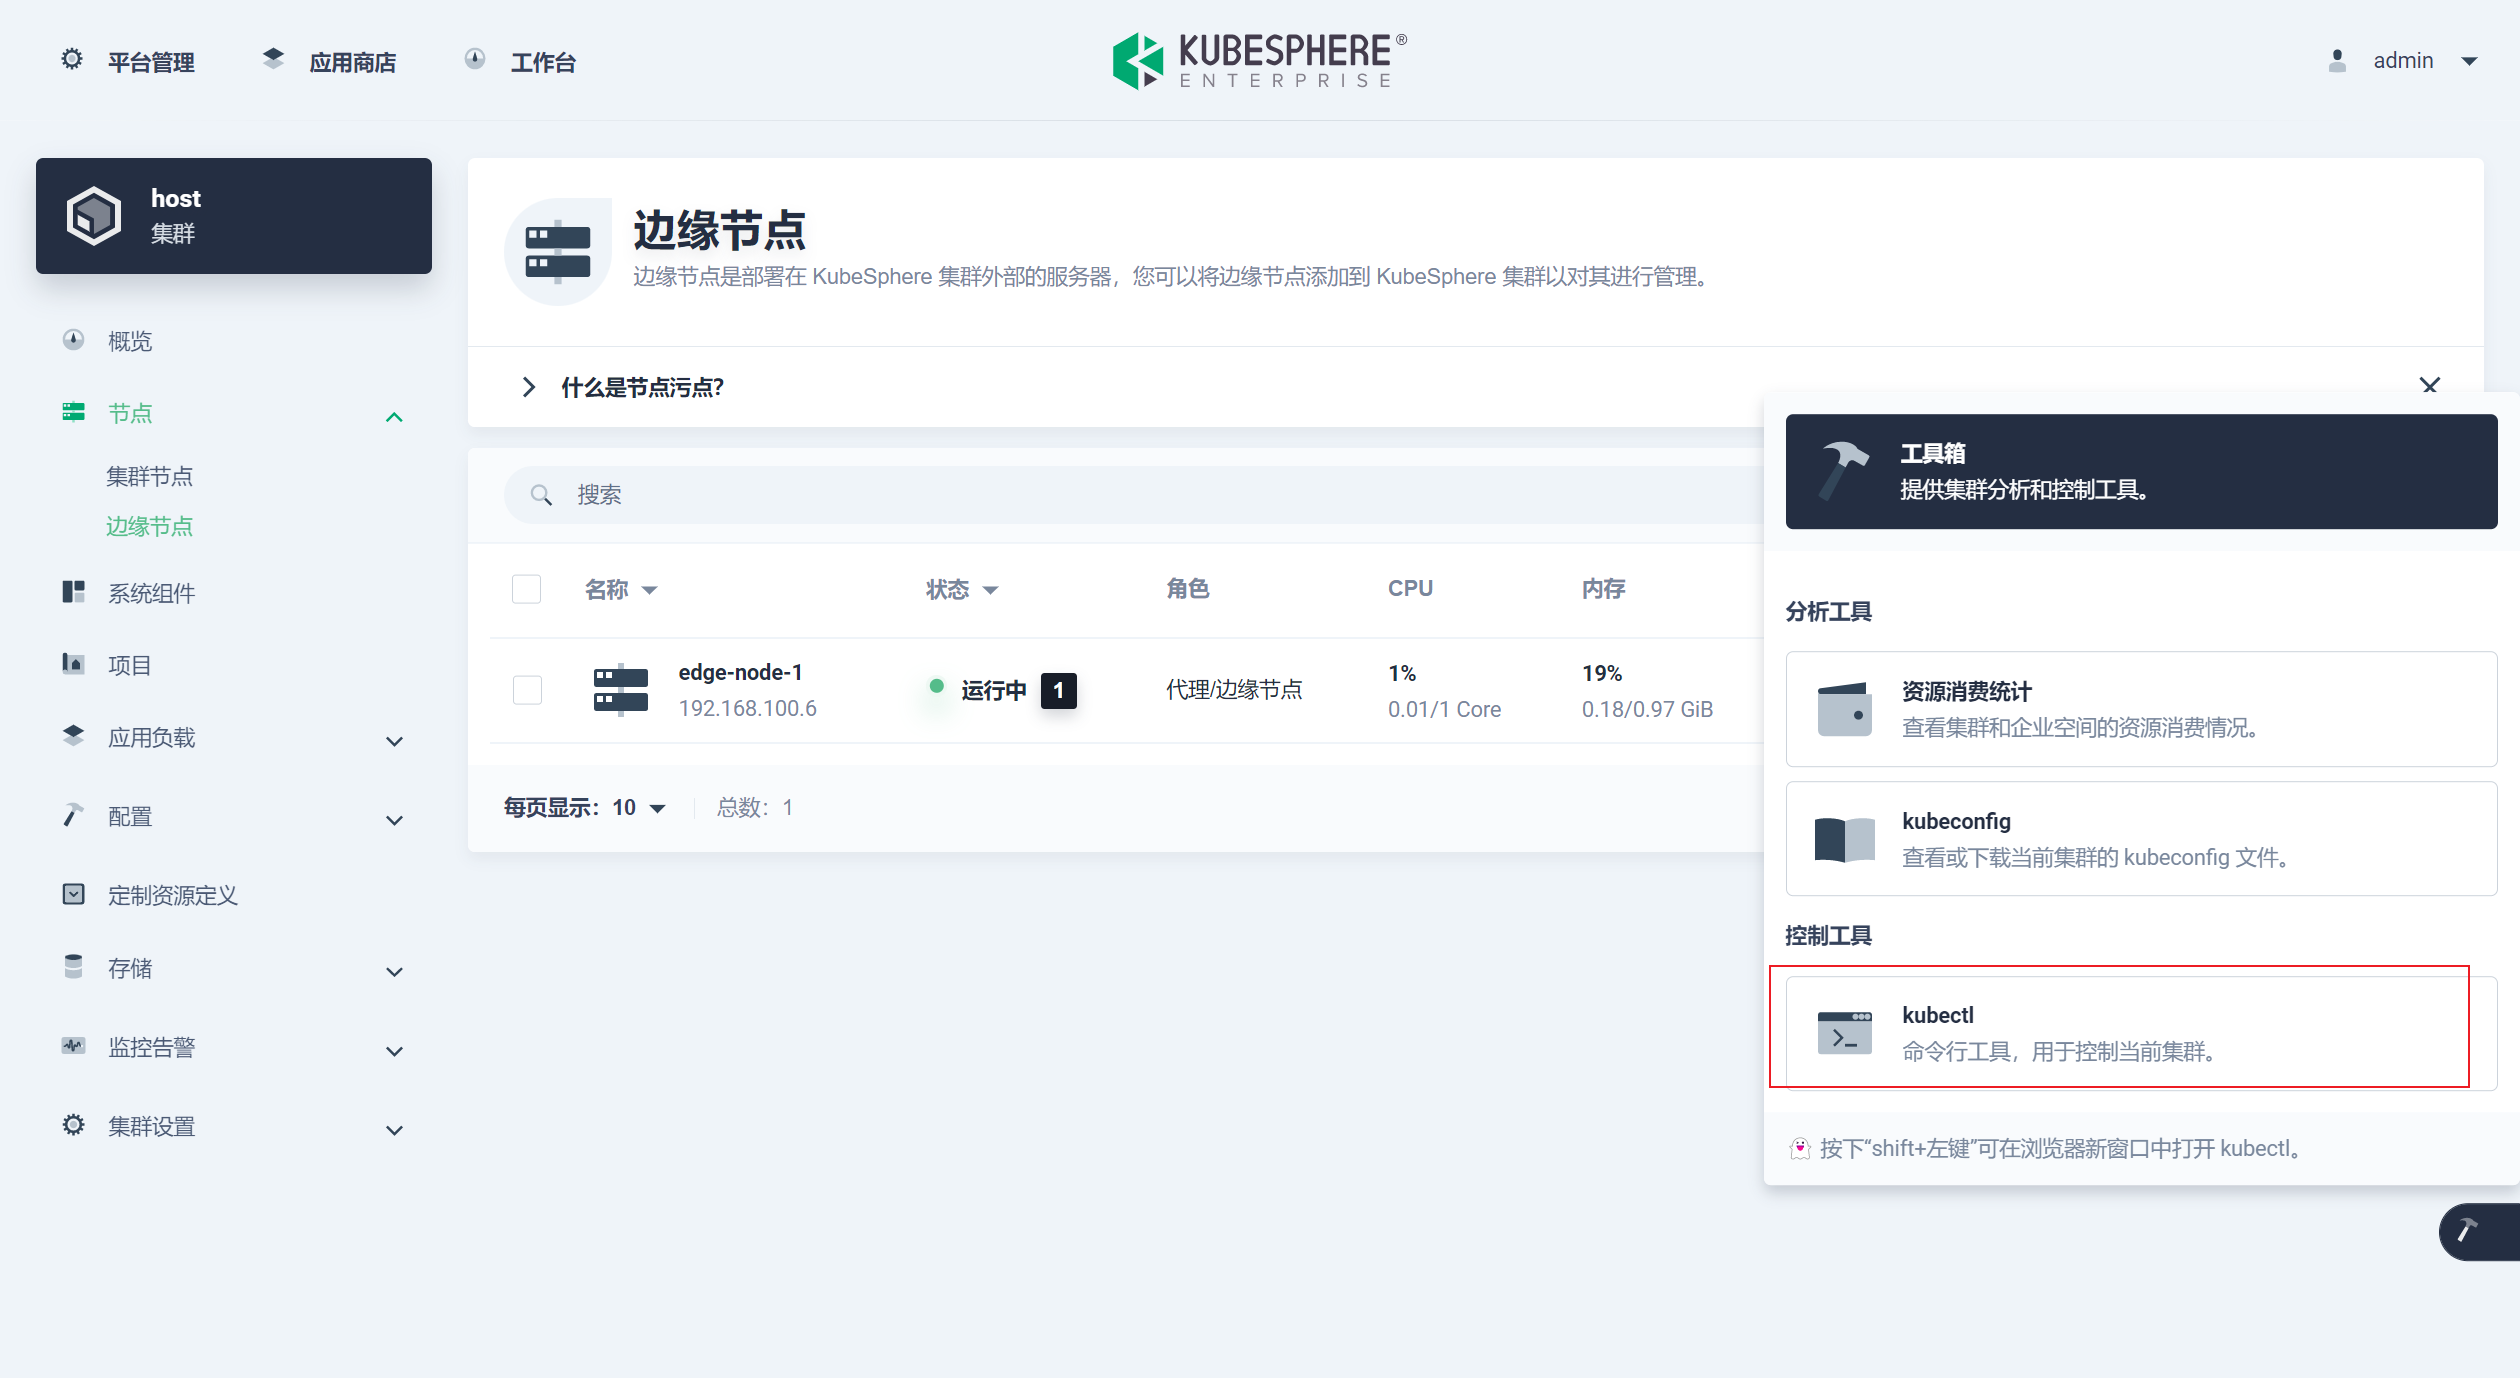Check the edge-node-1 row checkbox
The height and width of the screenshot is (1378, 2520).
point(527,690)
